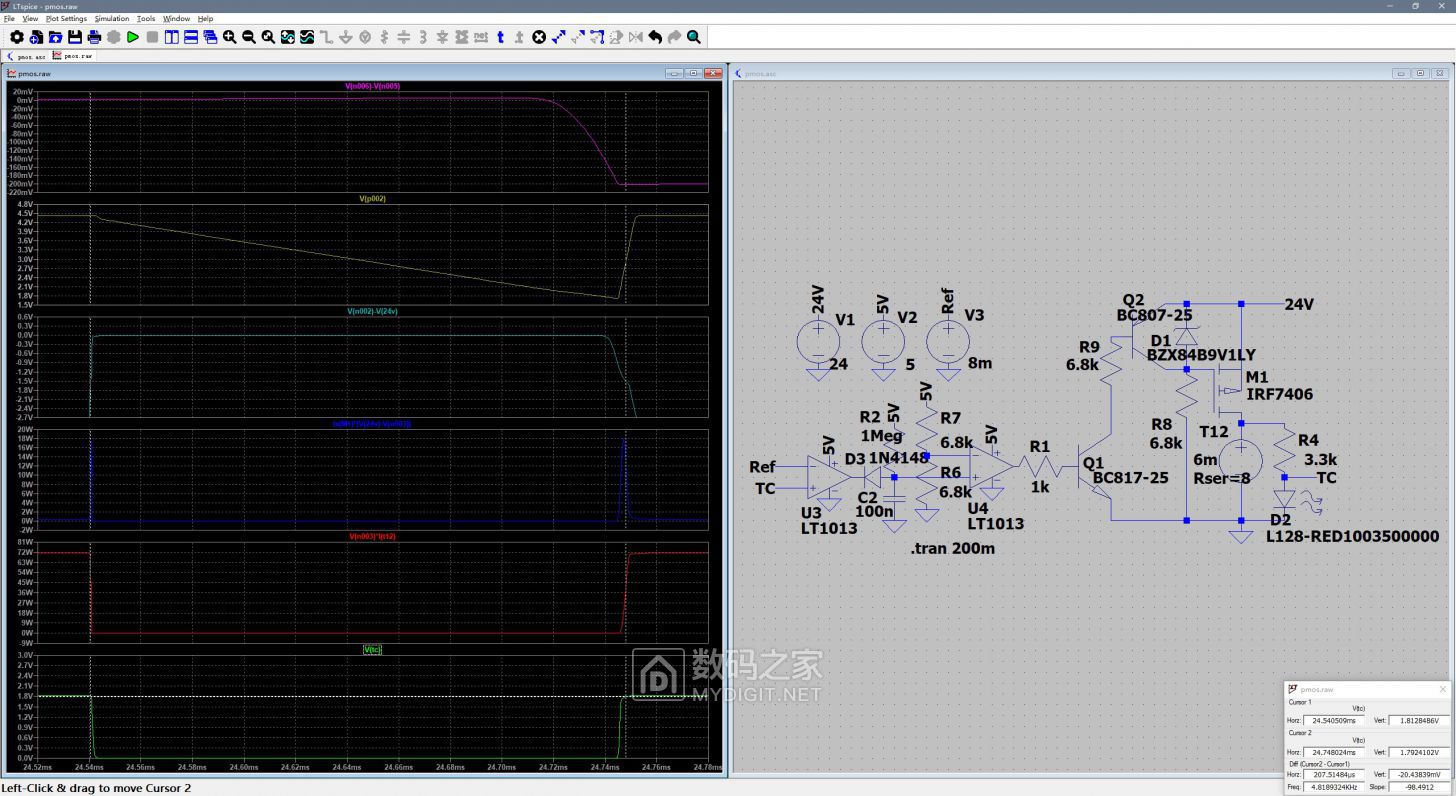This screenshot has width=1456, height=796.
Task: Click the open file folder icon
Action: point(55,37)
